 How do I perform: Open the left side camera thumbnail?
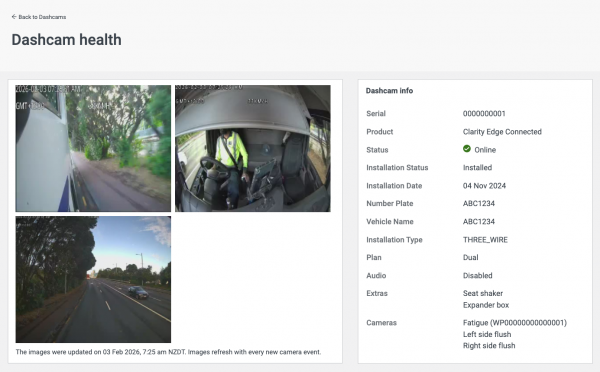point(93,148)
